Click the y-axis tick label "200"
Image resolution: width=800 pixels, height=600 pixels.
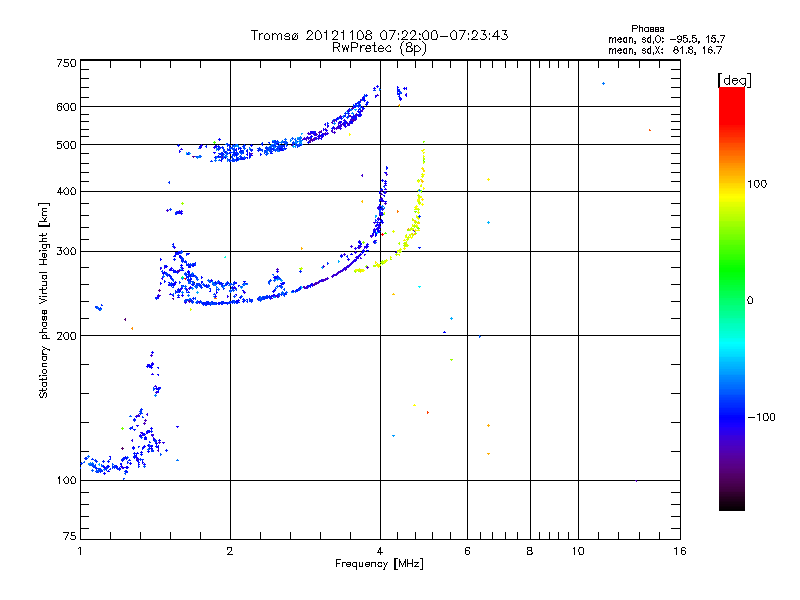[x=66, y=336]
